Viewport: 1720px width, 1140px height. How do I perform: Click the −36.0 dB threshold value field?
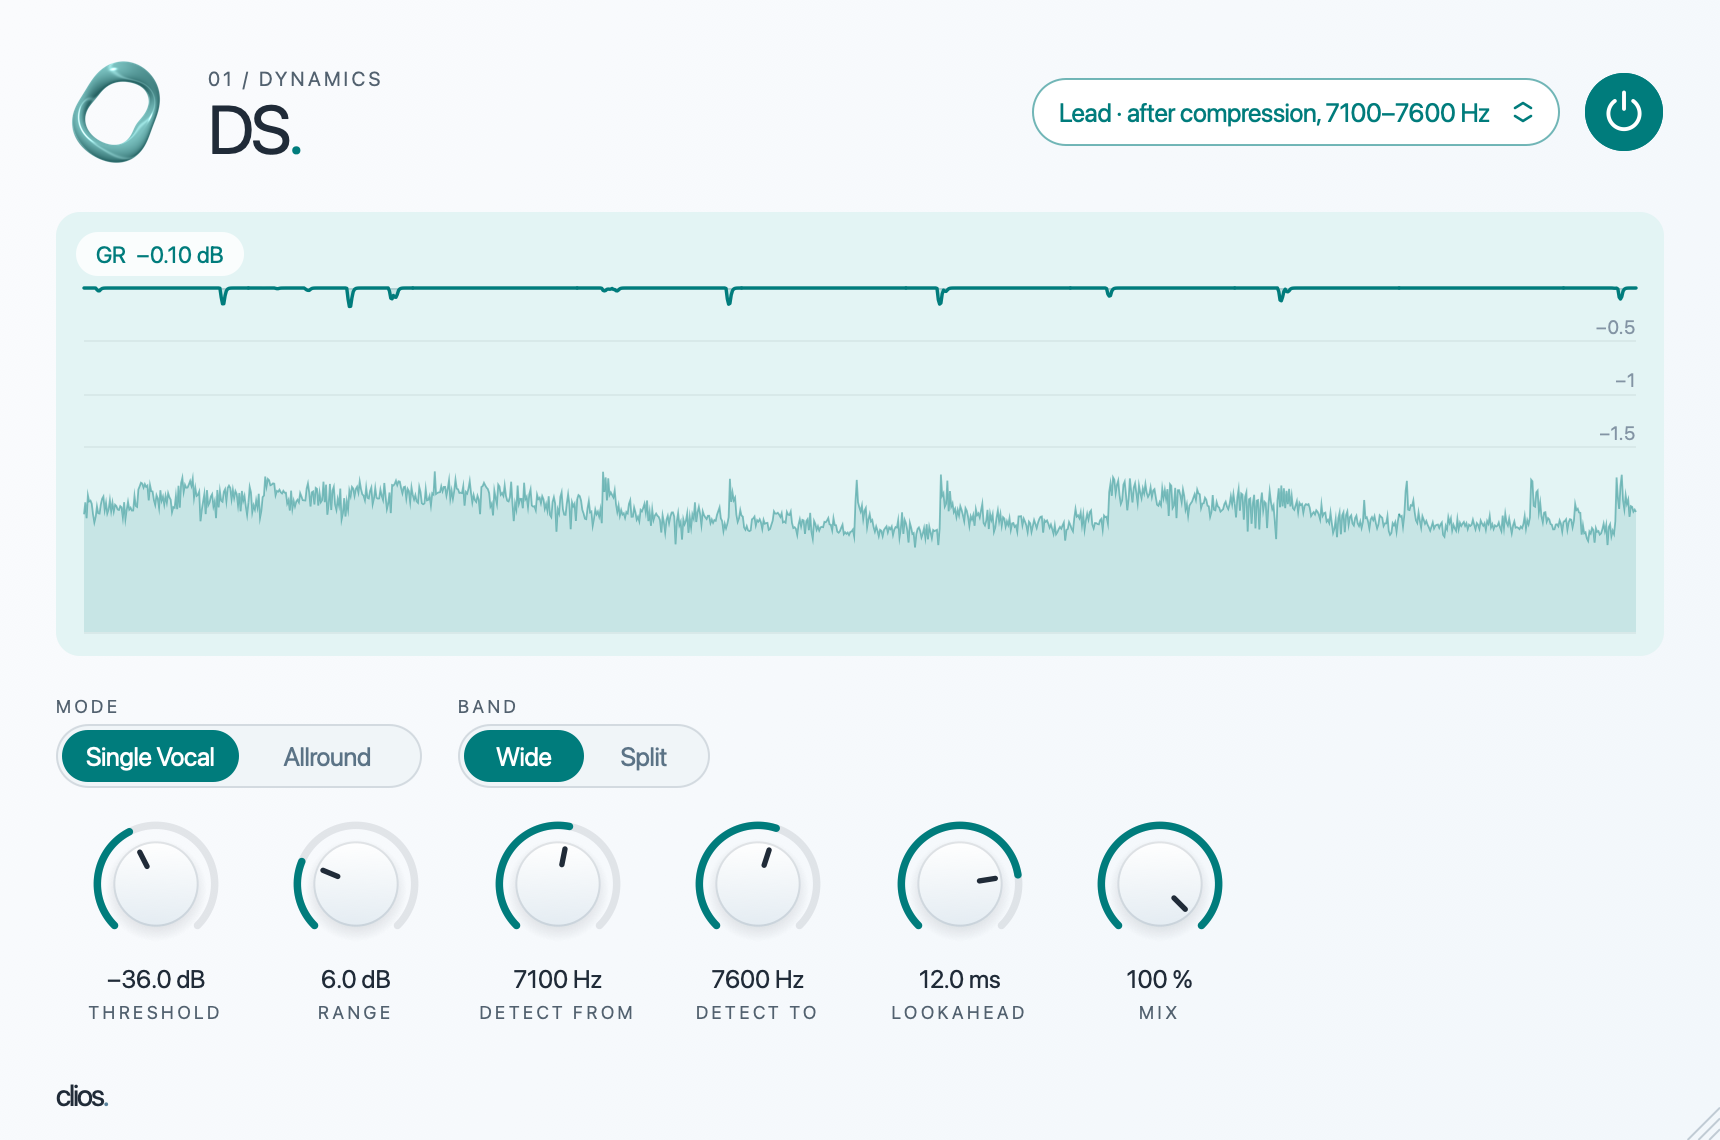click(x=156, y=979)
